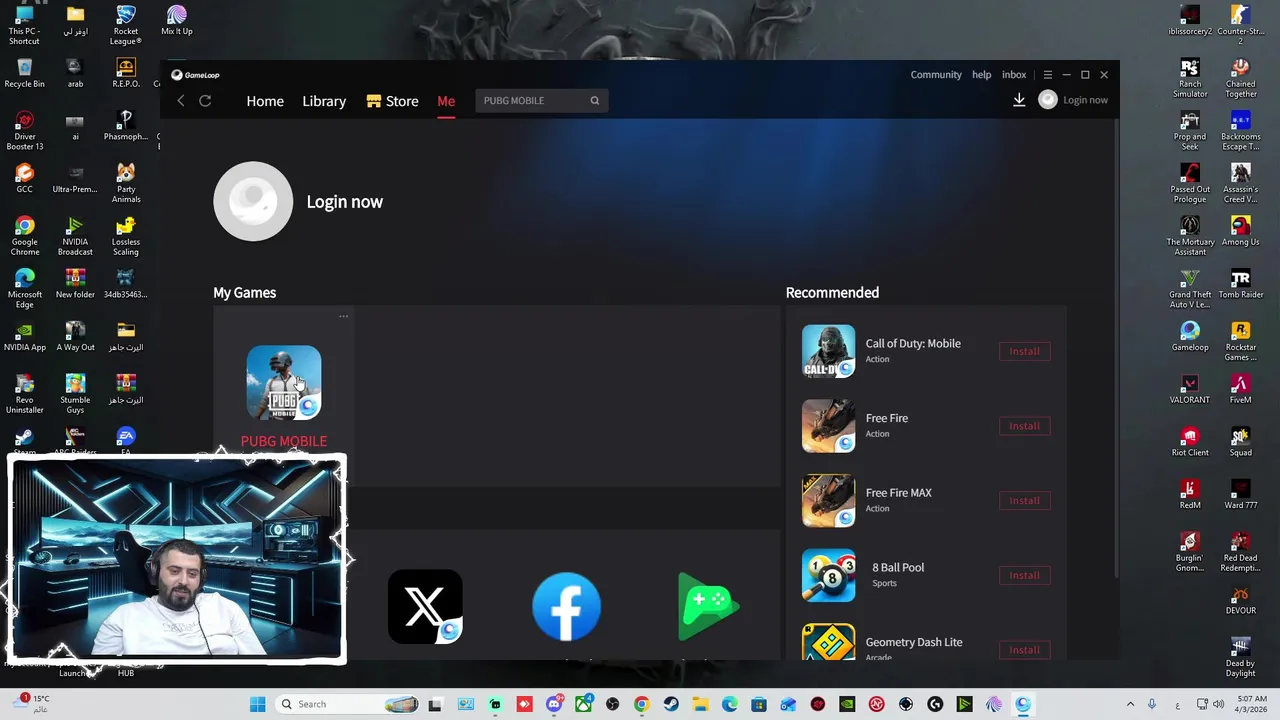Expand the system tray hidden icons chevron
The width and height of the screenshot is (1280, 720).
[x=1130, y=704]
